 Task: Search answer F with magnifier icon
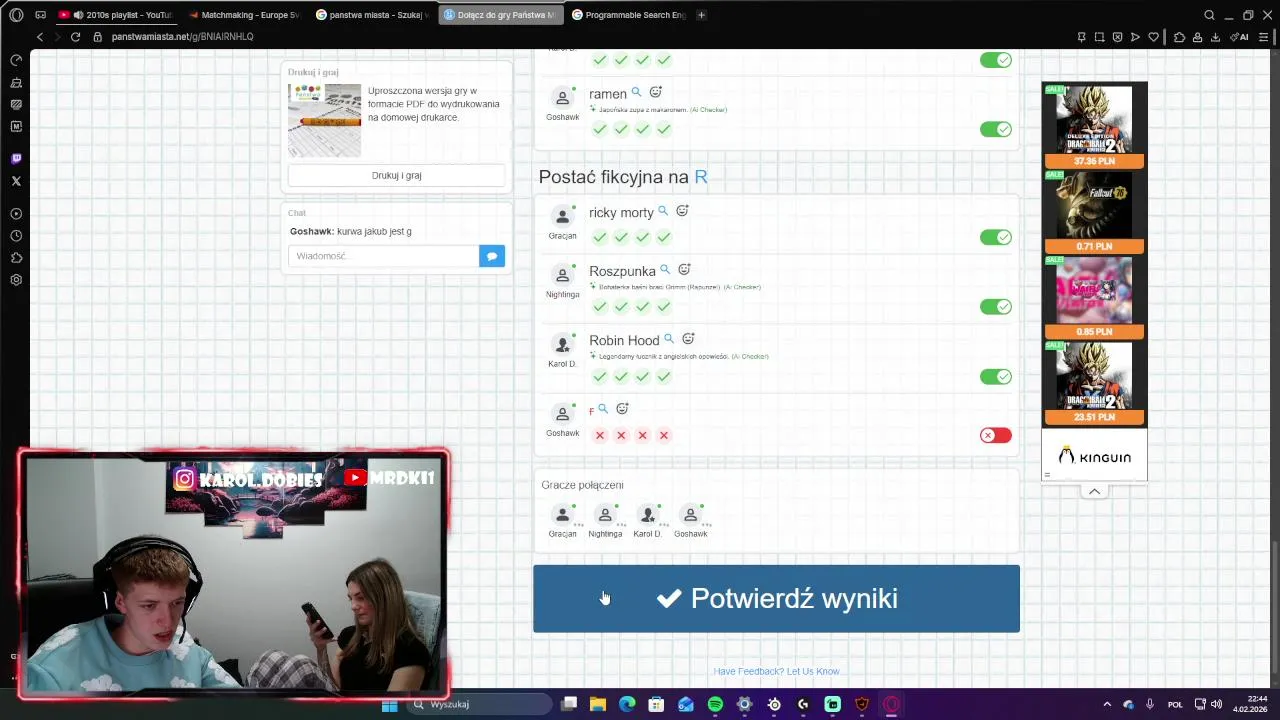(602, 409)
